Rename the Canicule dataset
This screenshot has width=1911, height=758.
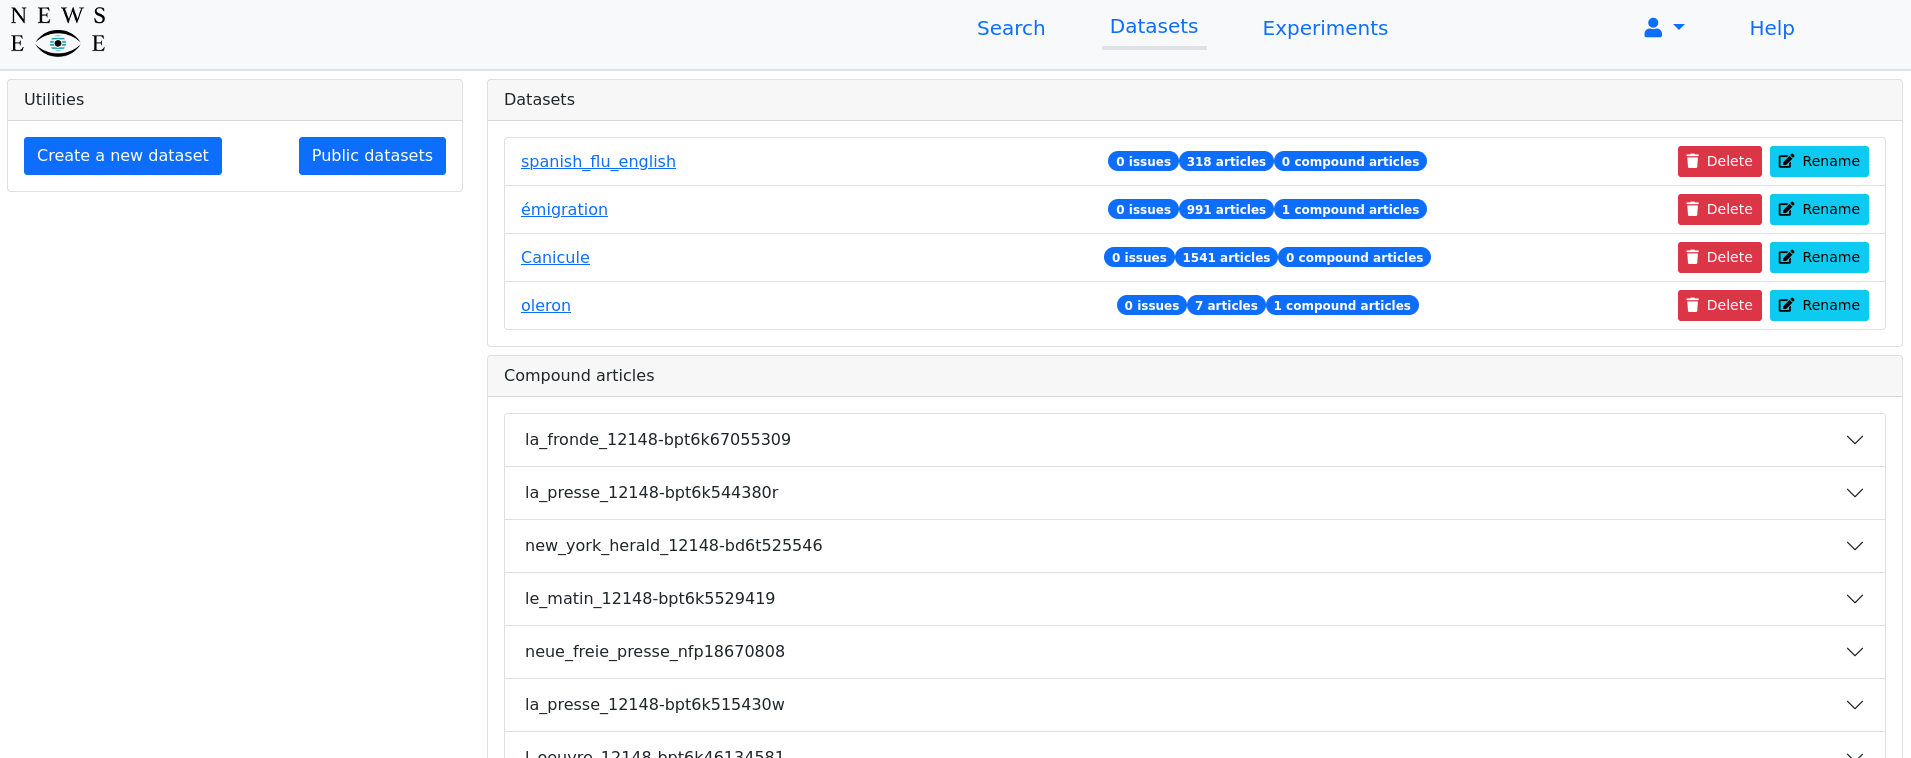1819,257
